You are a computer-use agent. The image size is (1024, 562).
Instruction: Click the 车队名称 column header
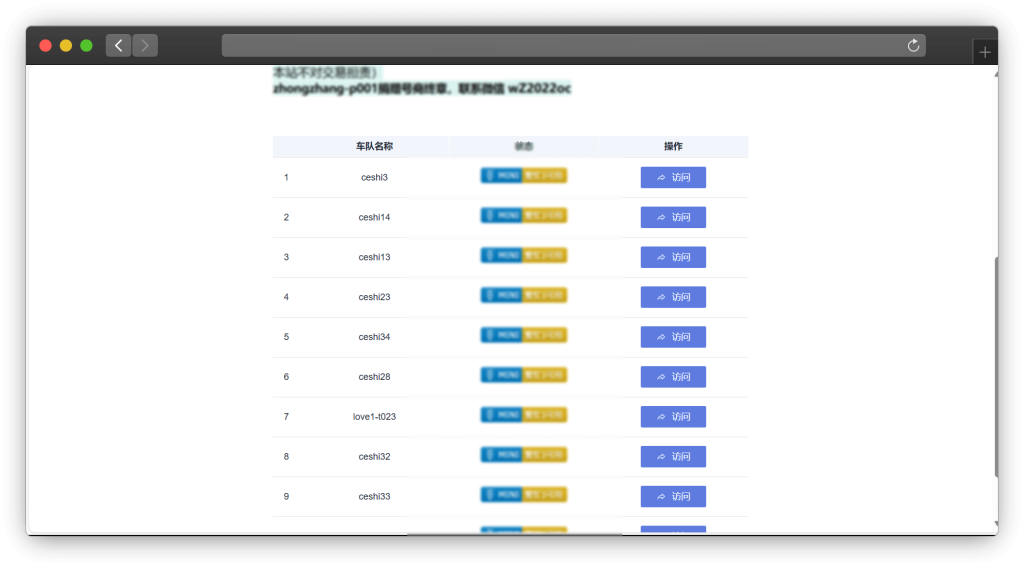(x=374, y=146)
